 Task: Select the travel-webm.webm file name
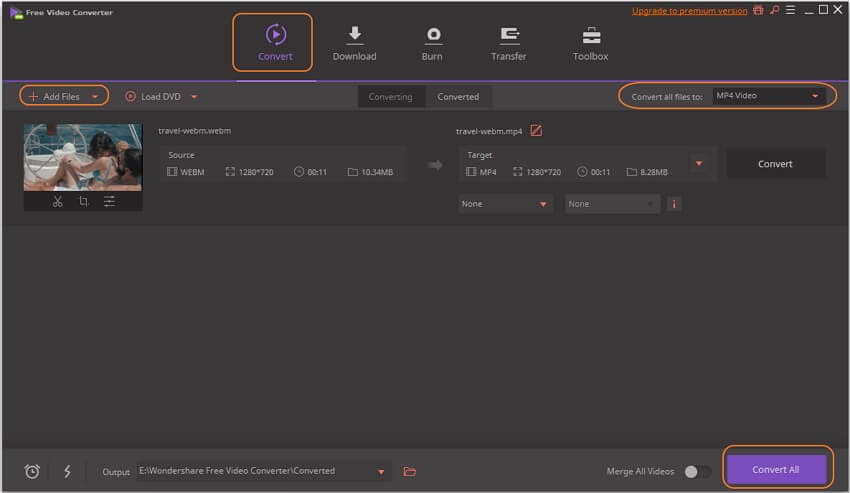[195, 131]
